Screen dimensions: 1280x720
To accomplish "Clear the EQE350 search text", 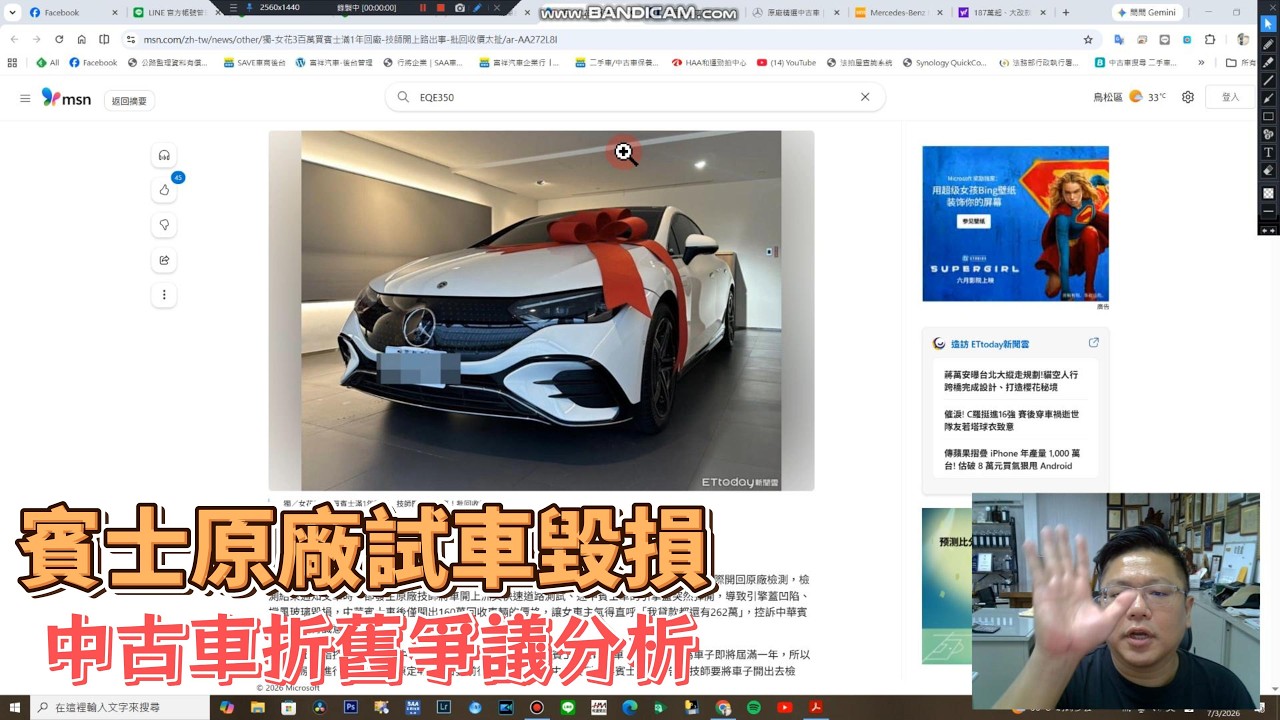I will tap(865, 97).
